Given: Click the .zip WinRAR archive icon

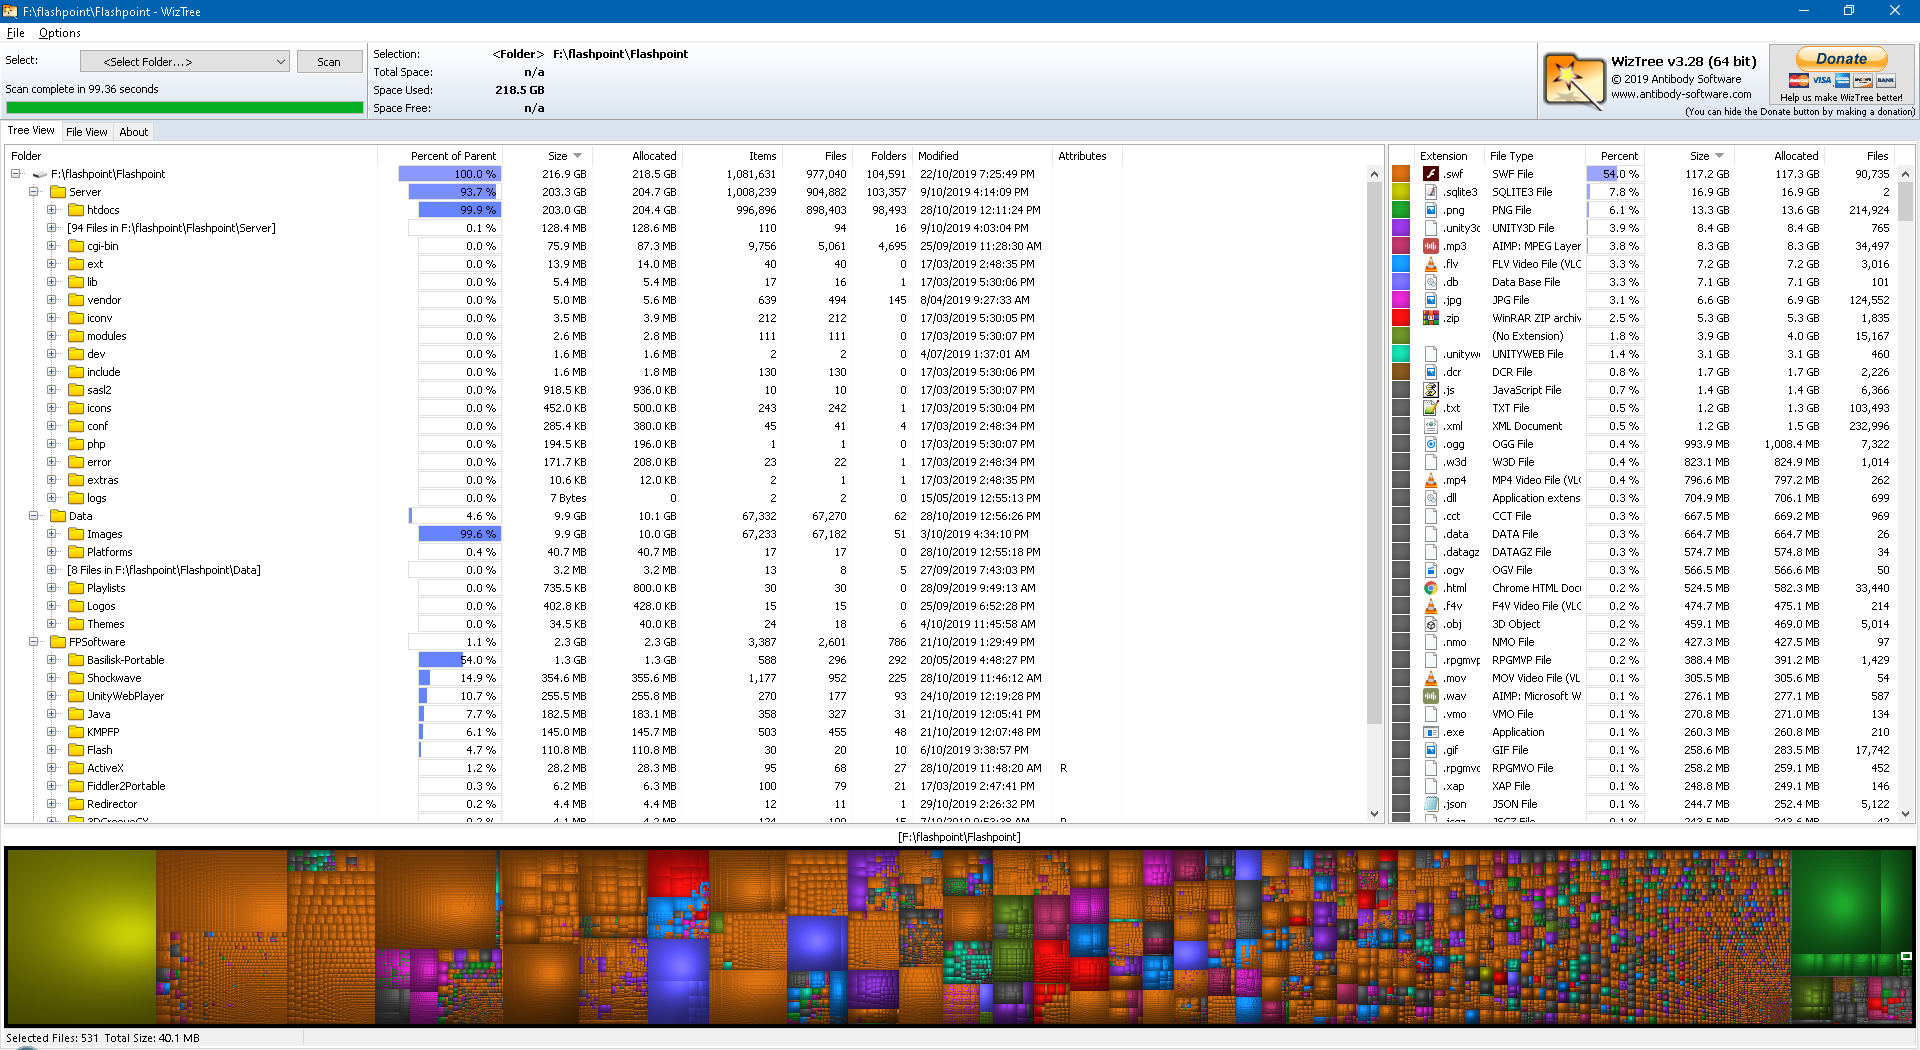Looking at the screenshot, I should 1431,318.
